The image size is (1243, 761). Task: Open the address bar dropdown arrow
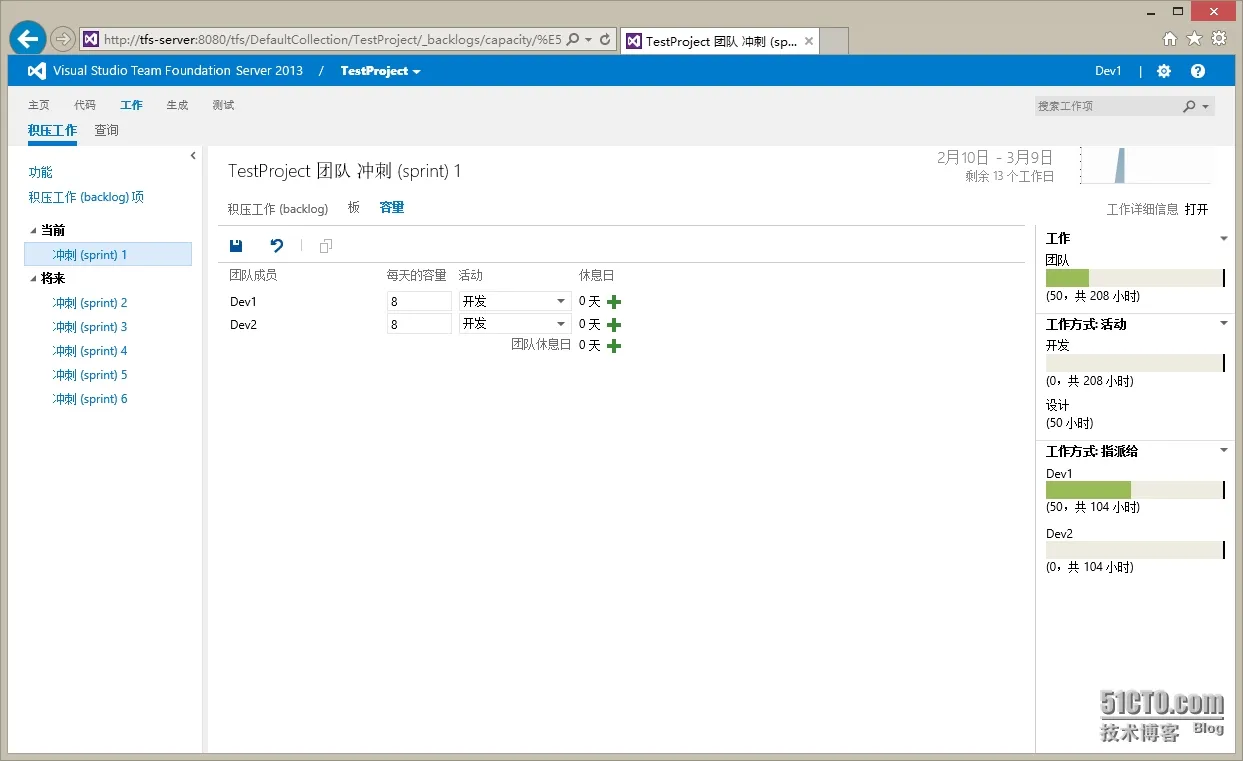[588, 40]
